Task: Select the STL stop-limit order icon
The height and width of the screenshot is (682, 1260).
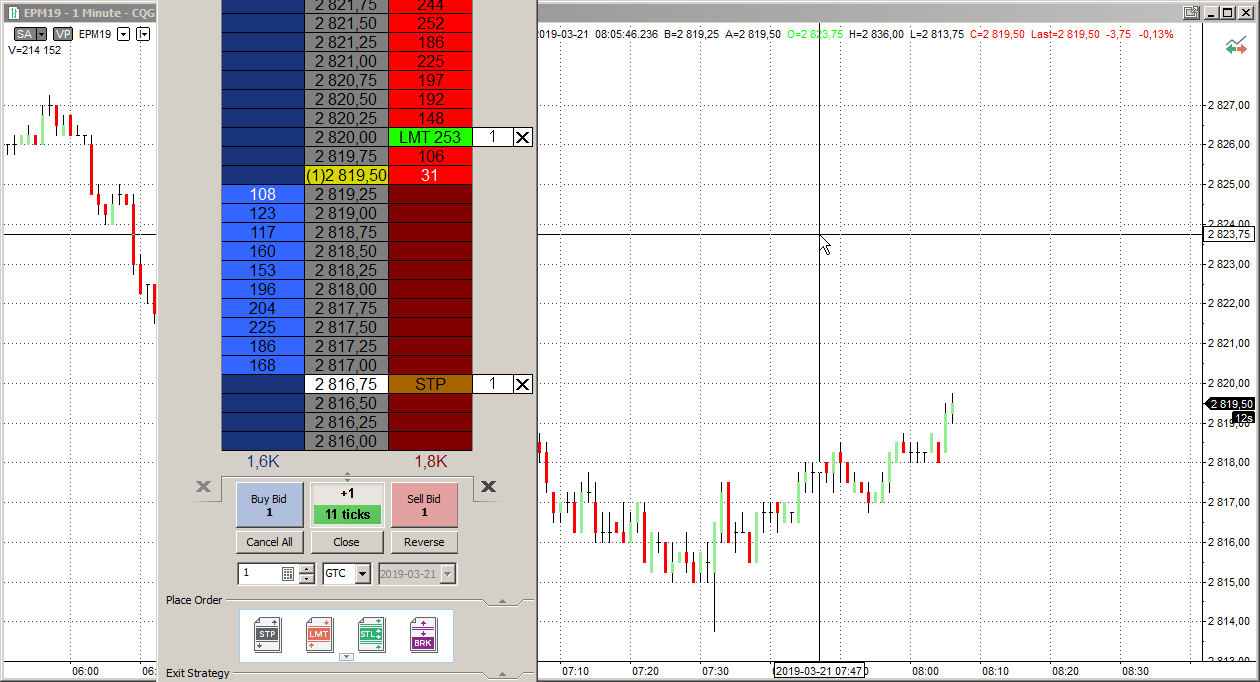Action: coord(371,635)
